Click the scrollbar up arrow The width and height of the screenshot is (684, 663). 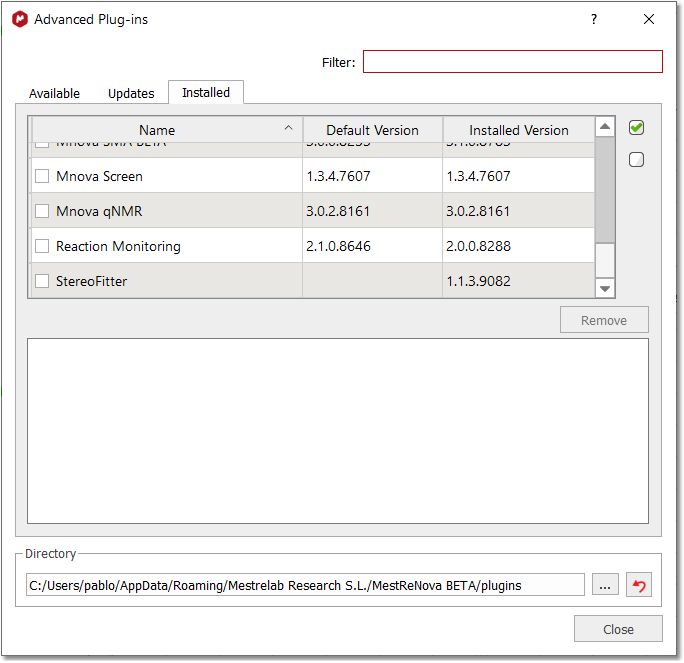pyautogui.click(x=605, y=127)
